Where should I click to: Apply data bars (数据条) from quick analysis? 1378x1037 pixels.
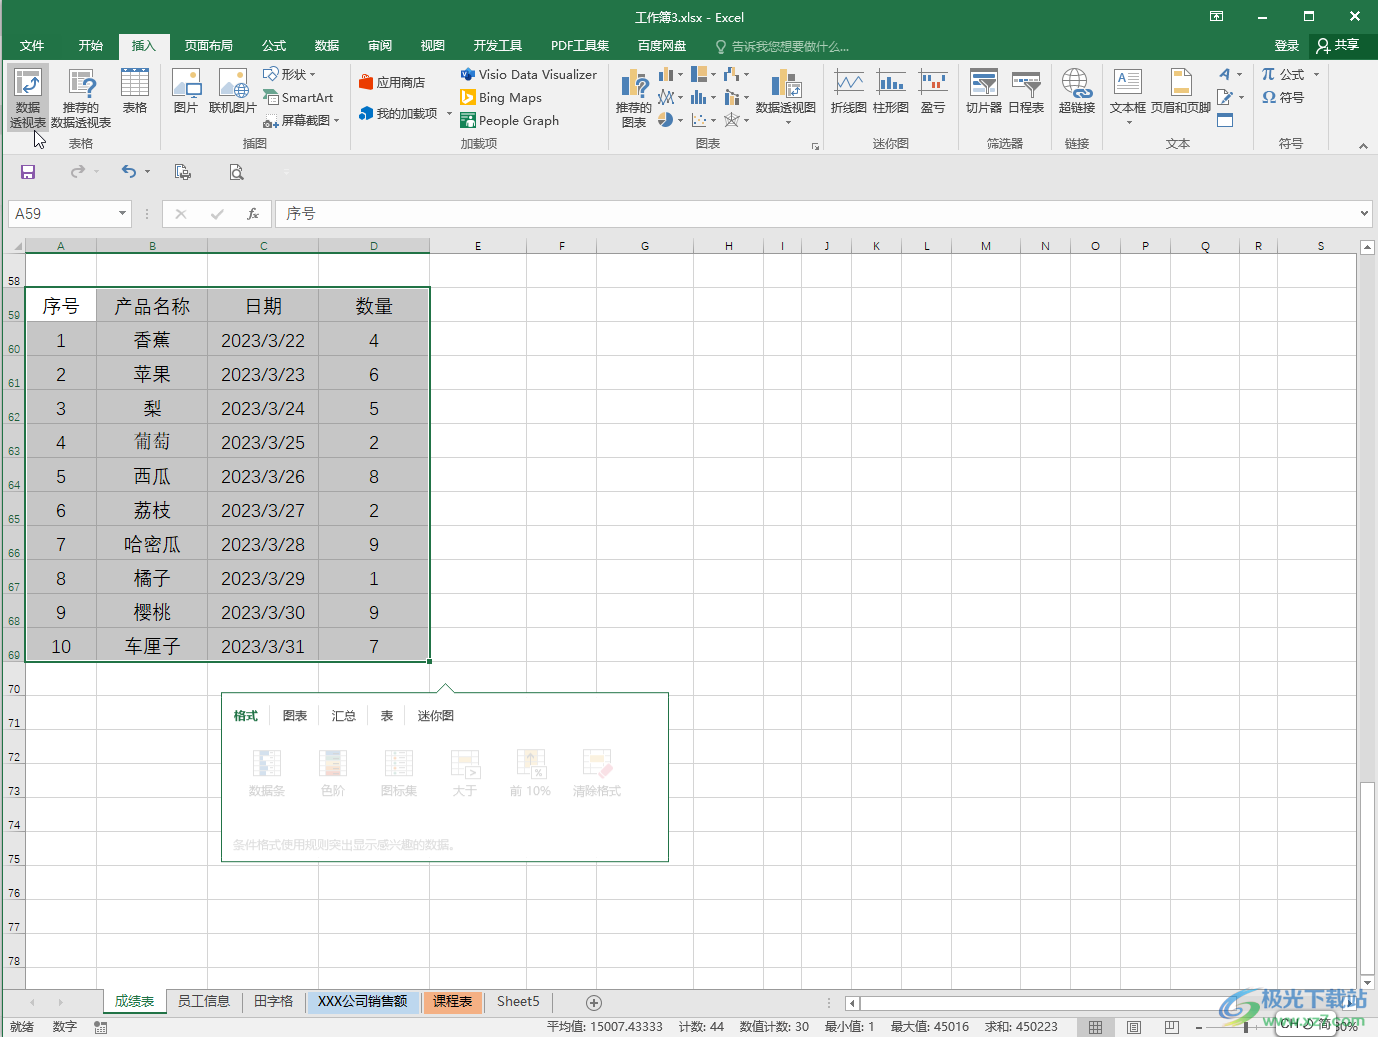[267, 773]
